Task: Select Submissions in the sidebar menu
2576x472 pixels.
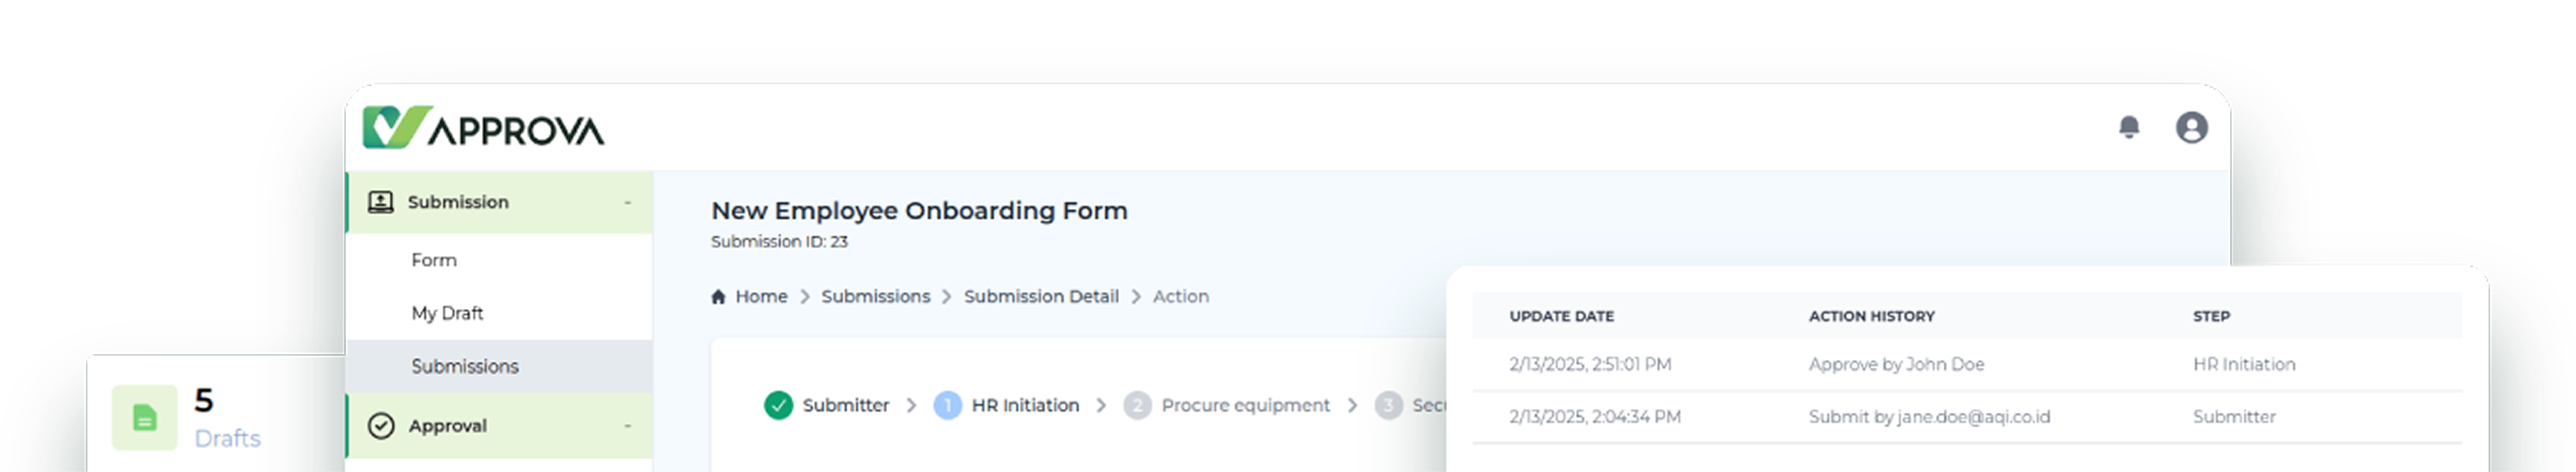Action: [465, 366]
